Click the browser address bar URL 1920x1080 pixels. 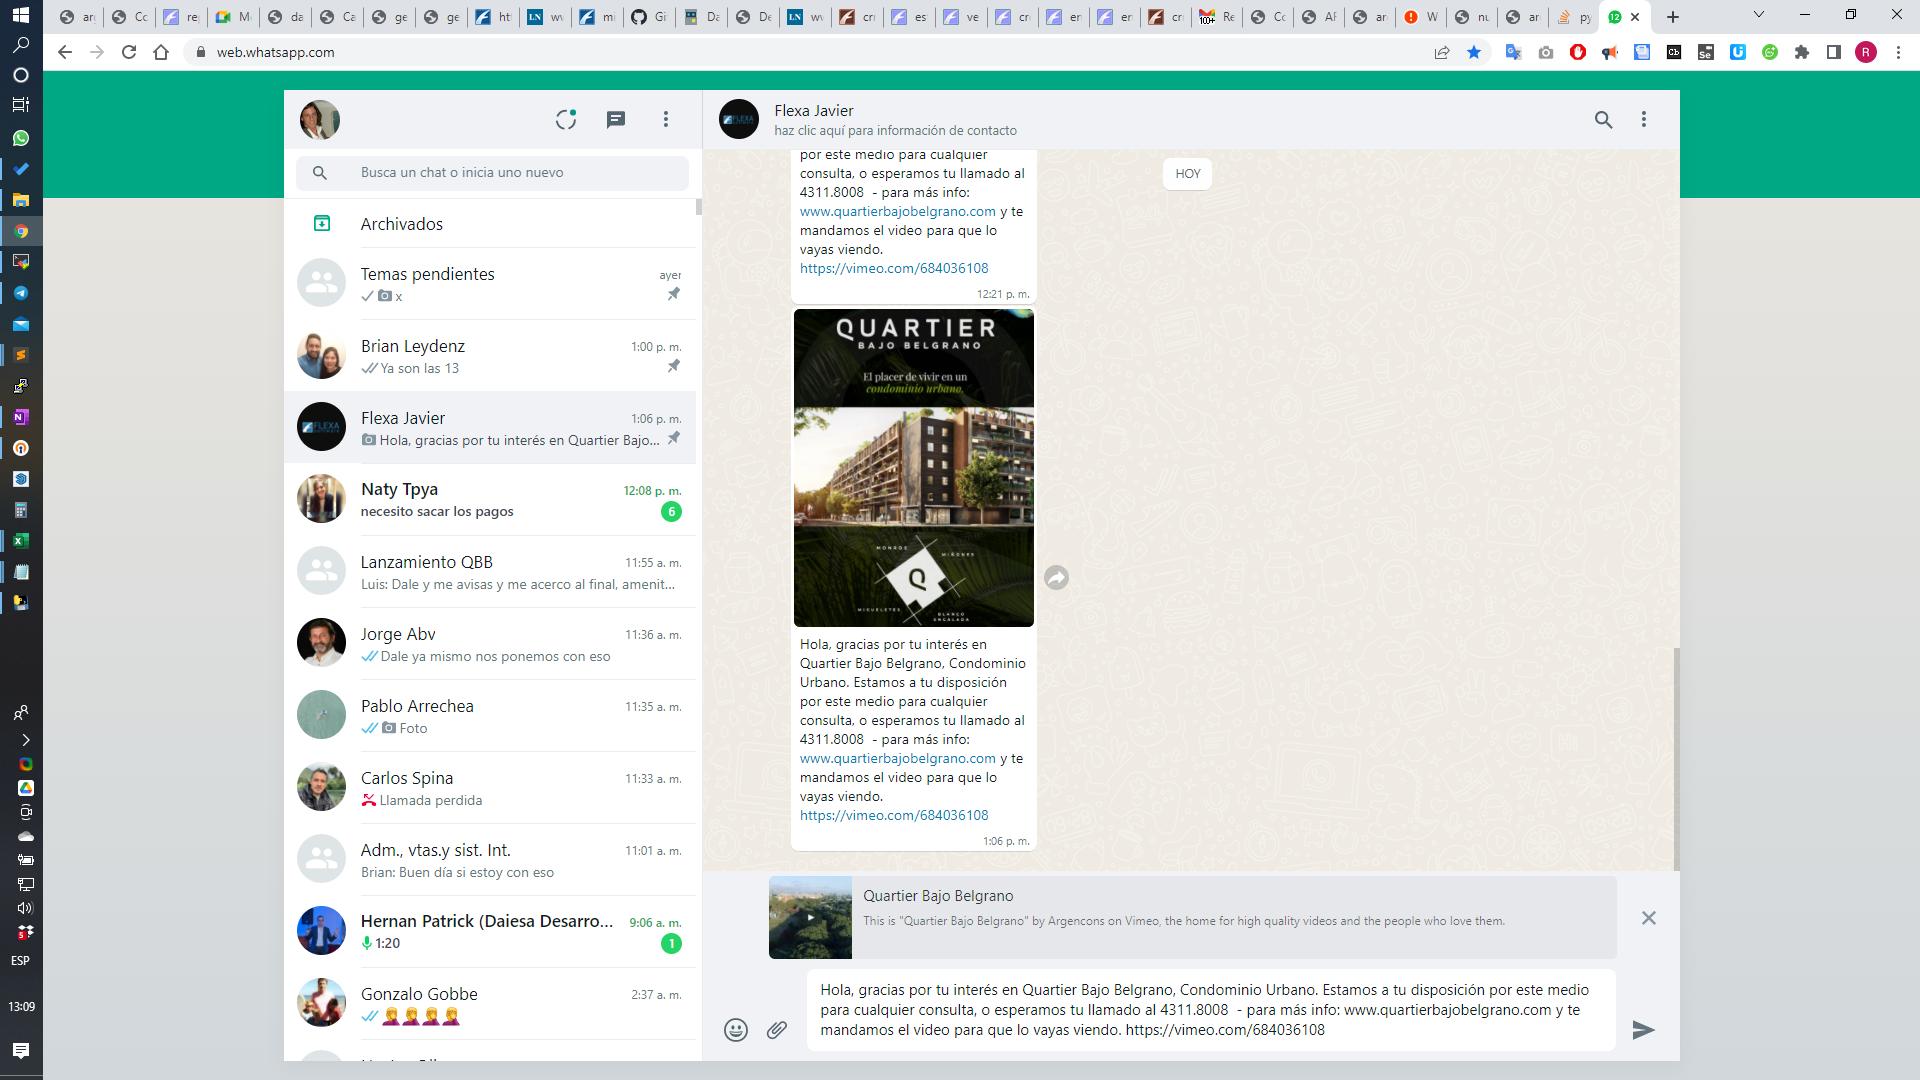tap(276, 52)
